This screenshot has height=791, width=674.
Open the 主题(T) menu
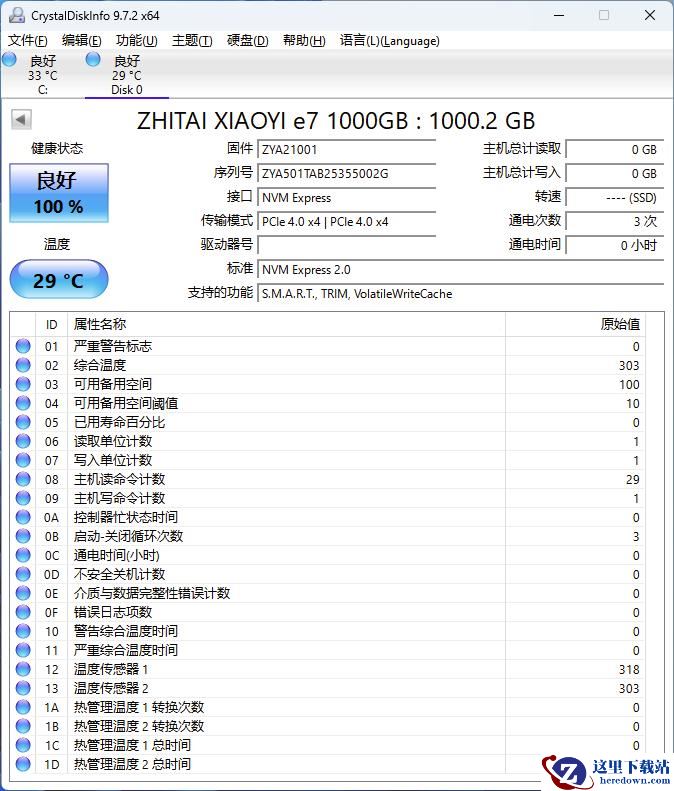(192, 40)
